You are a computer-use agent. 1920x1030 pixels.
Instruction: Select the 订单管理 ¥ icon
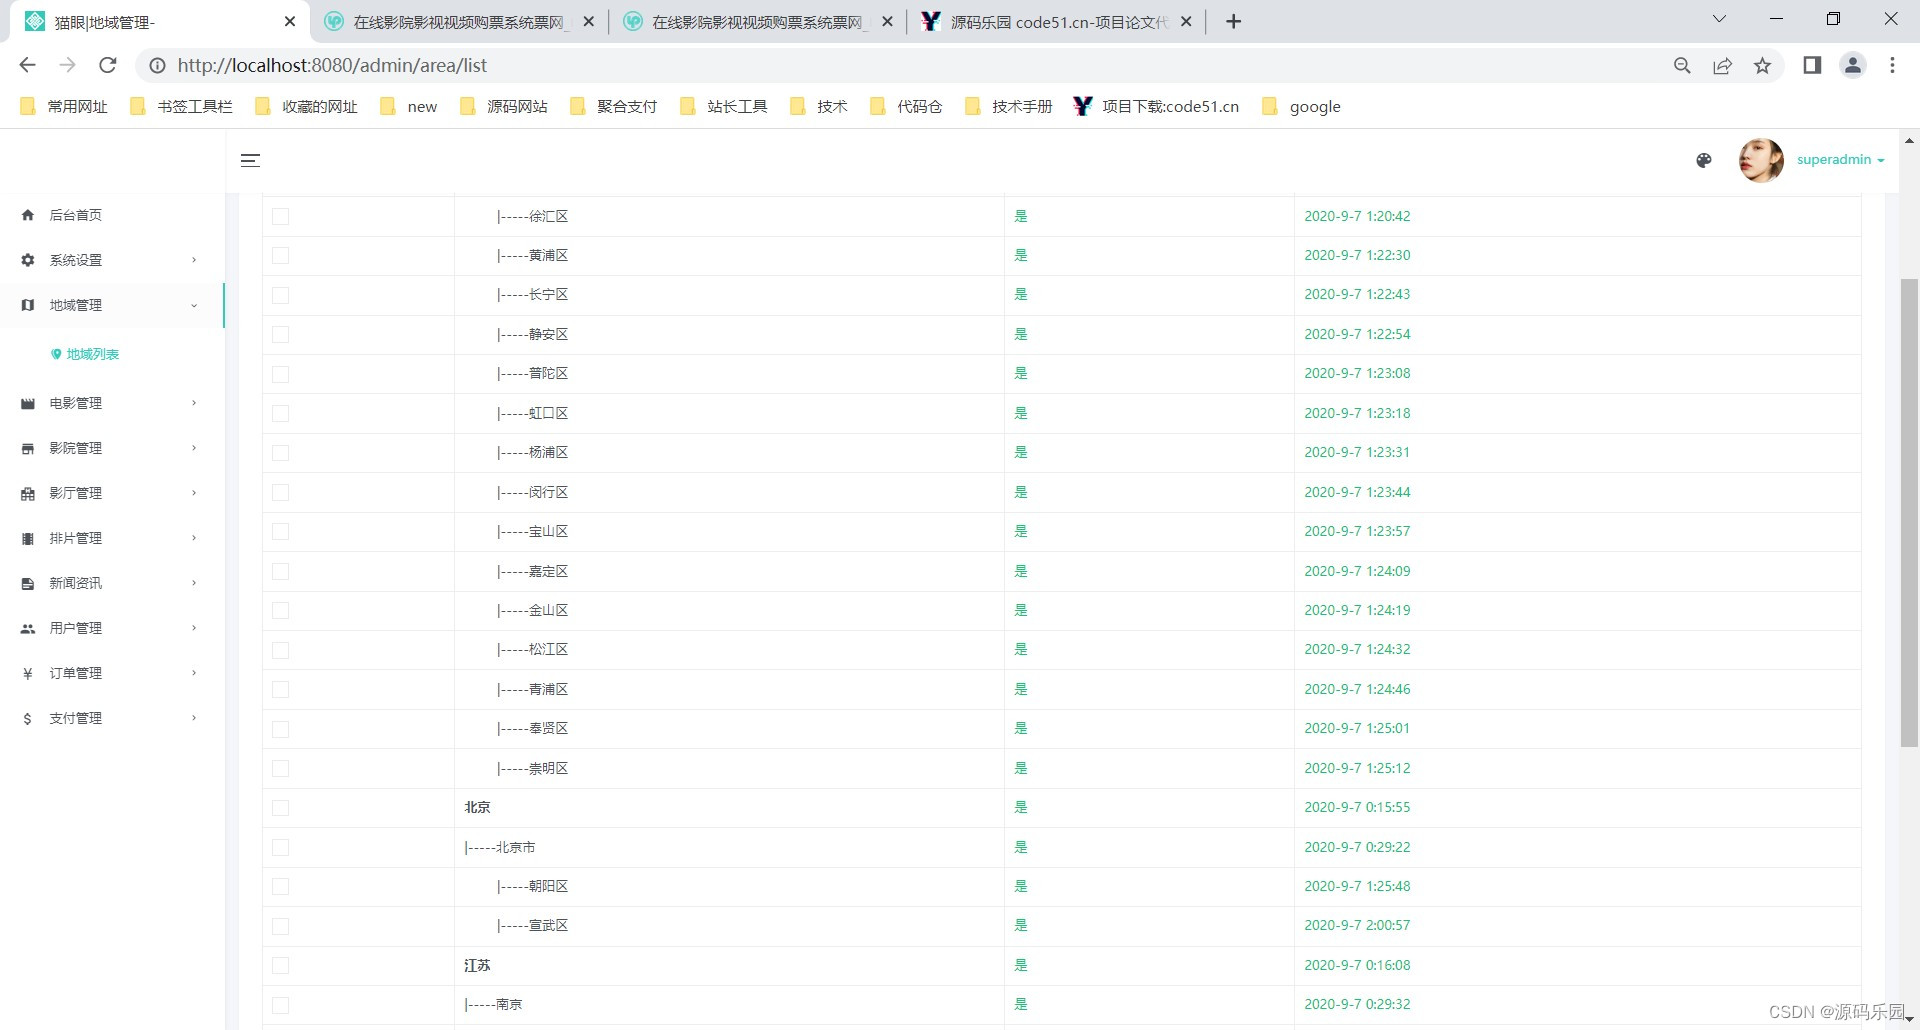[27, 673]
